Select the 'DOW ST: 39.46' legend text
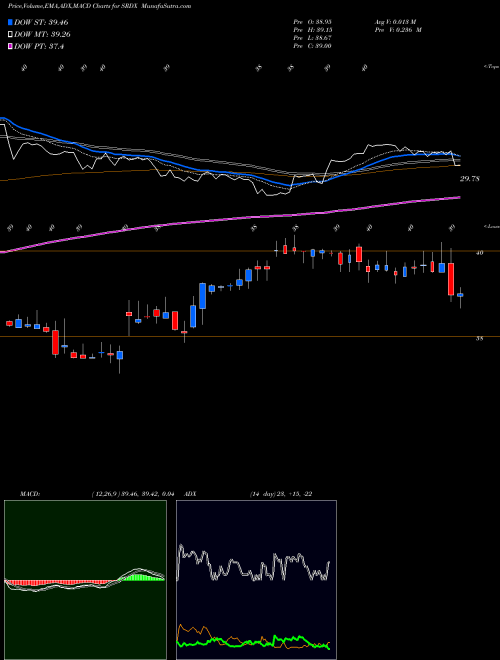The height and width of the screenshot is (660, 500). pos(41,22)
